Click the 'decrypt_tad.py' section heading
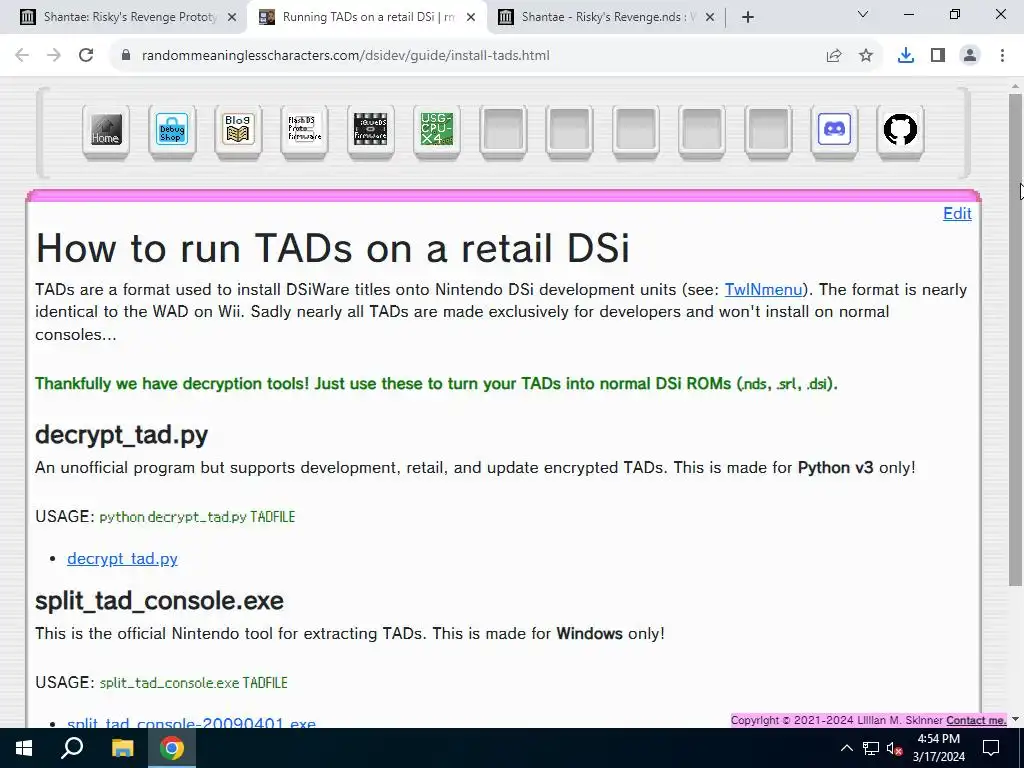The height and width of the screenshot is (768, 1024). 121,434
